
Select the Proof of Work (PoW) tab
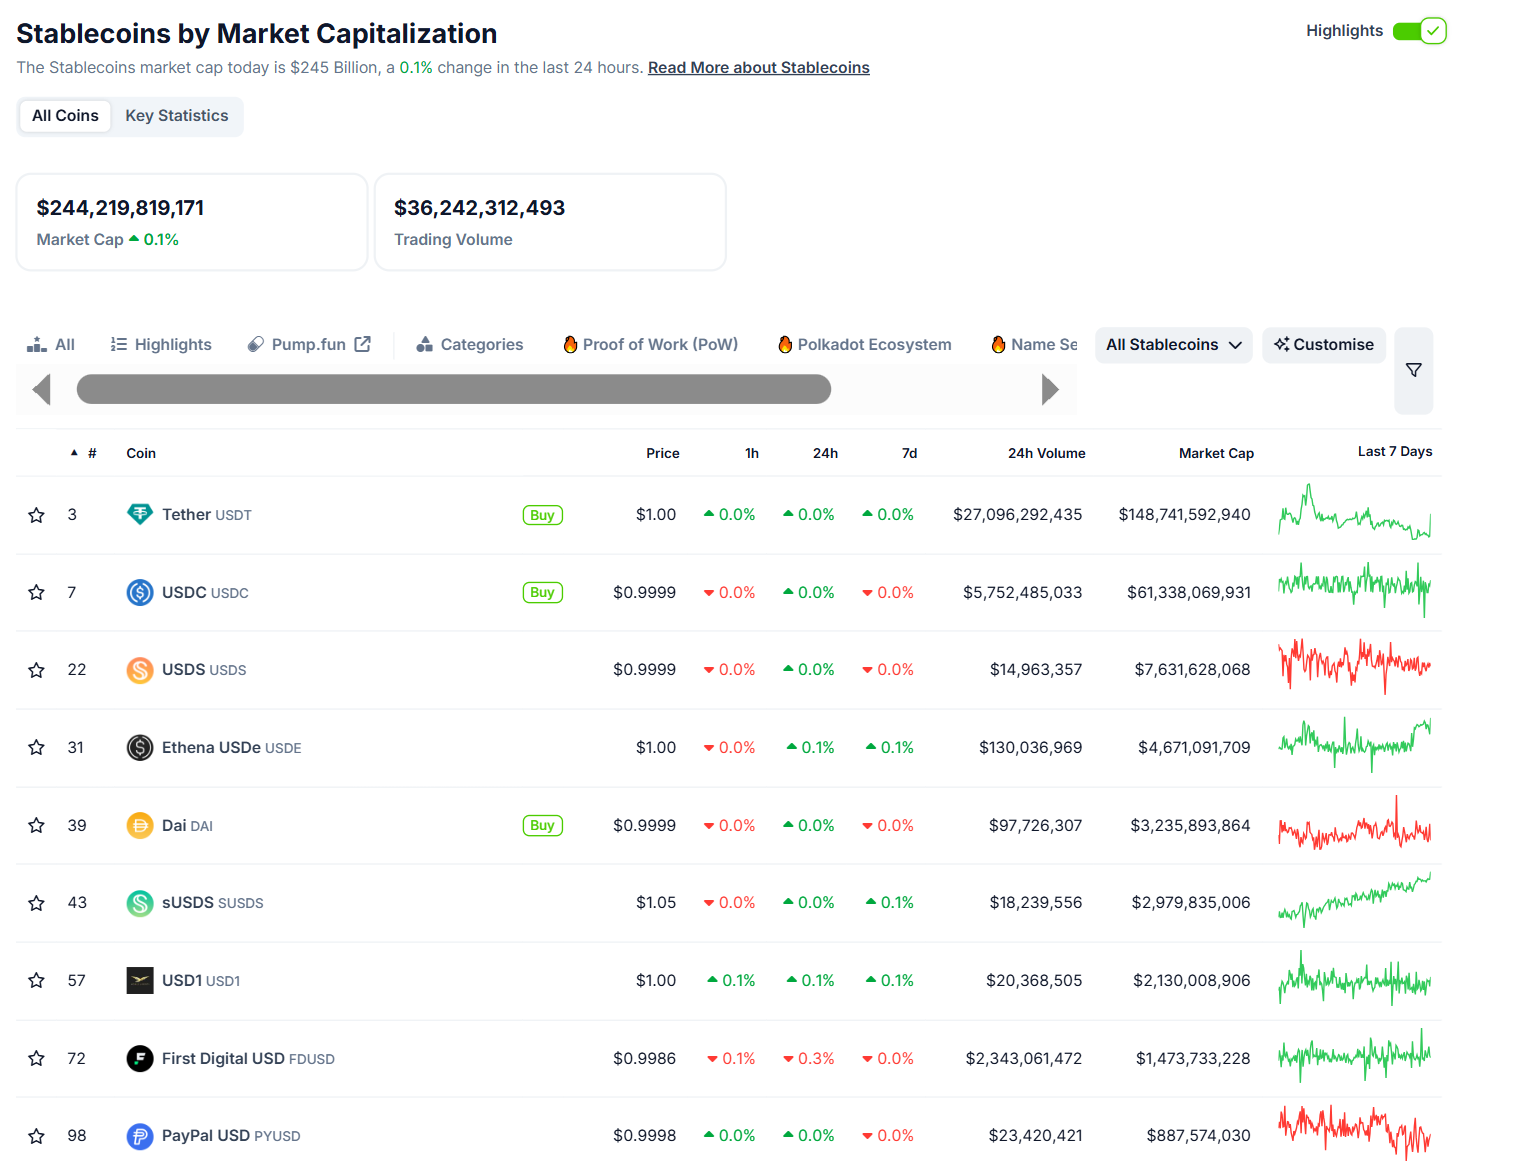click(x=651, y=344)
